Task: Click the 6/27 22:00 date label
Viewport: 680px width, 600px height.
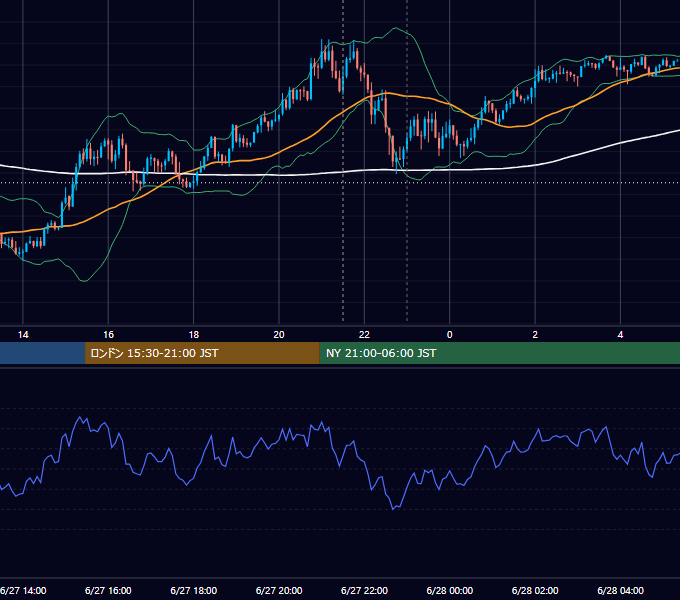Action: click(364, 590)
